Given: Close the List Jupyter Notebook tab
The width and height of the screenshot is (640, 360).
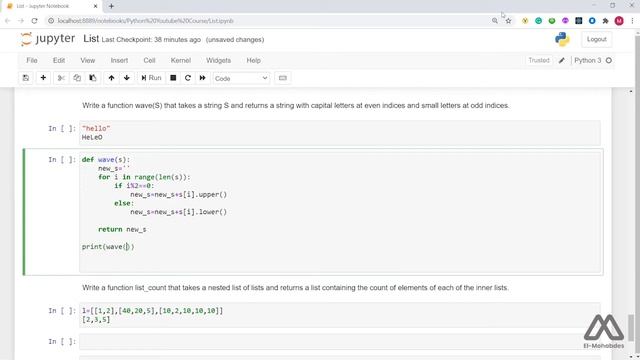Looking at the screenshot, I should (x=96, y=6).
